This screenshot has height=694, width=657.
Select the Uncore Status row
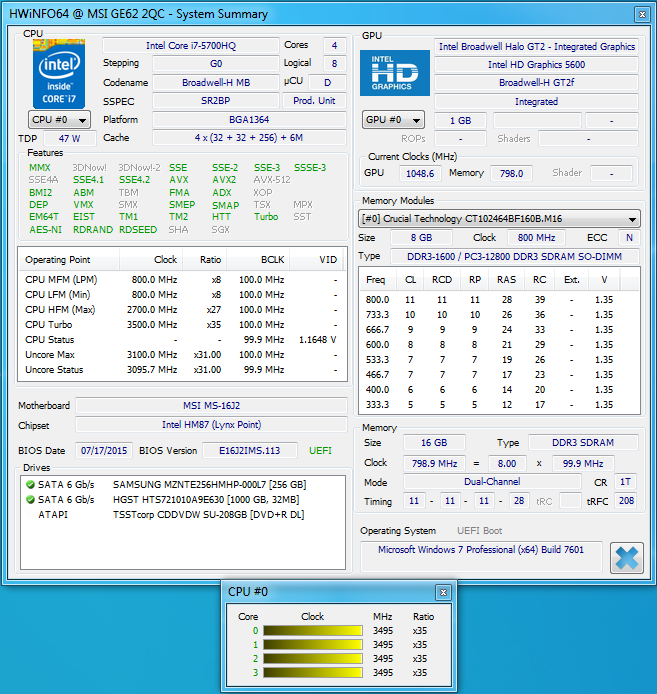(182, 370)
